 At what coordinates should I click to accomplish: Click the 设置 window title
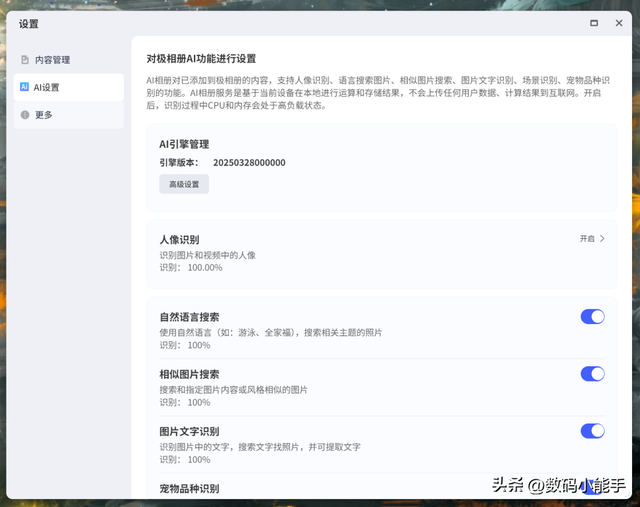[29, 23]
